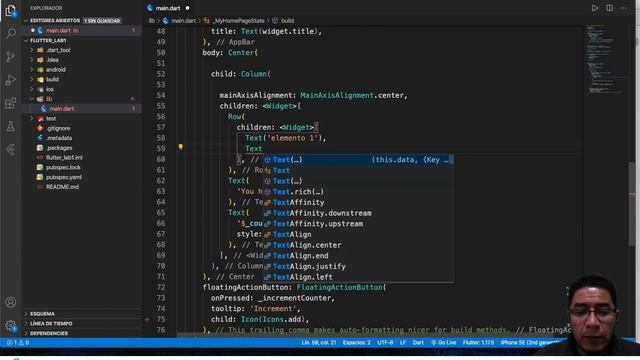Choose TextAlign.end suggestion
This screenshot has width=640, height=360.
(x=358, y=256)
